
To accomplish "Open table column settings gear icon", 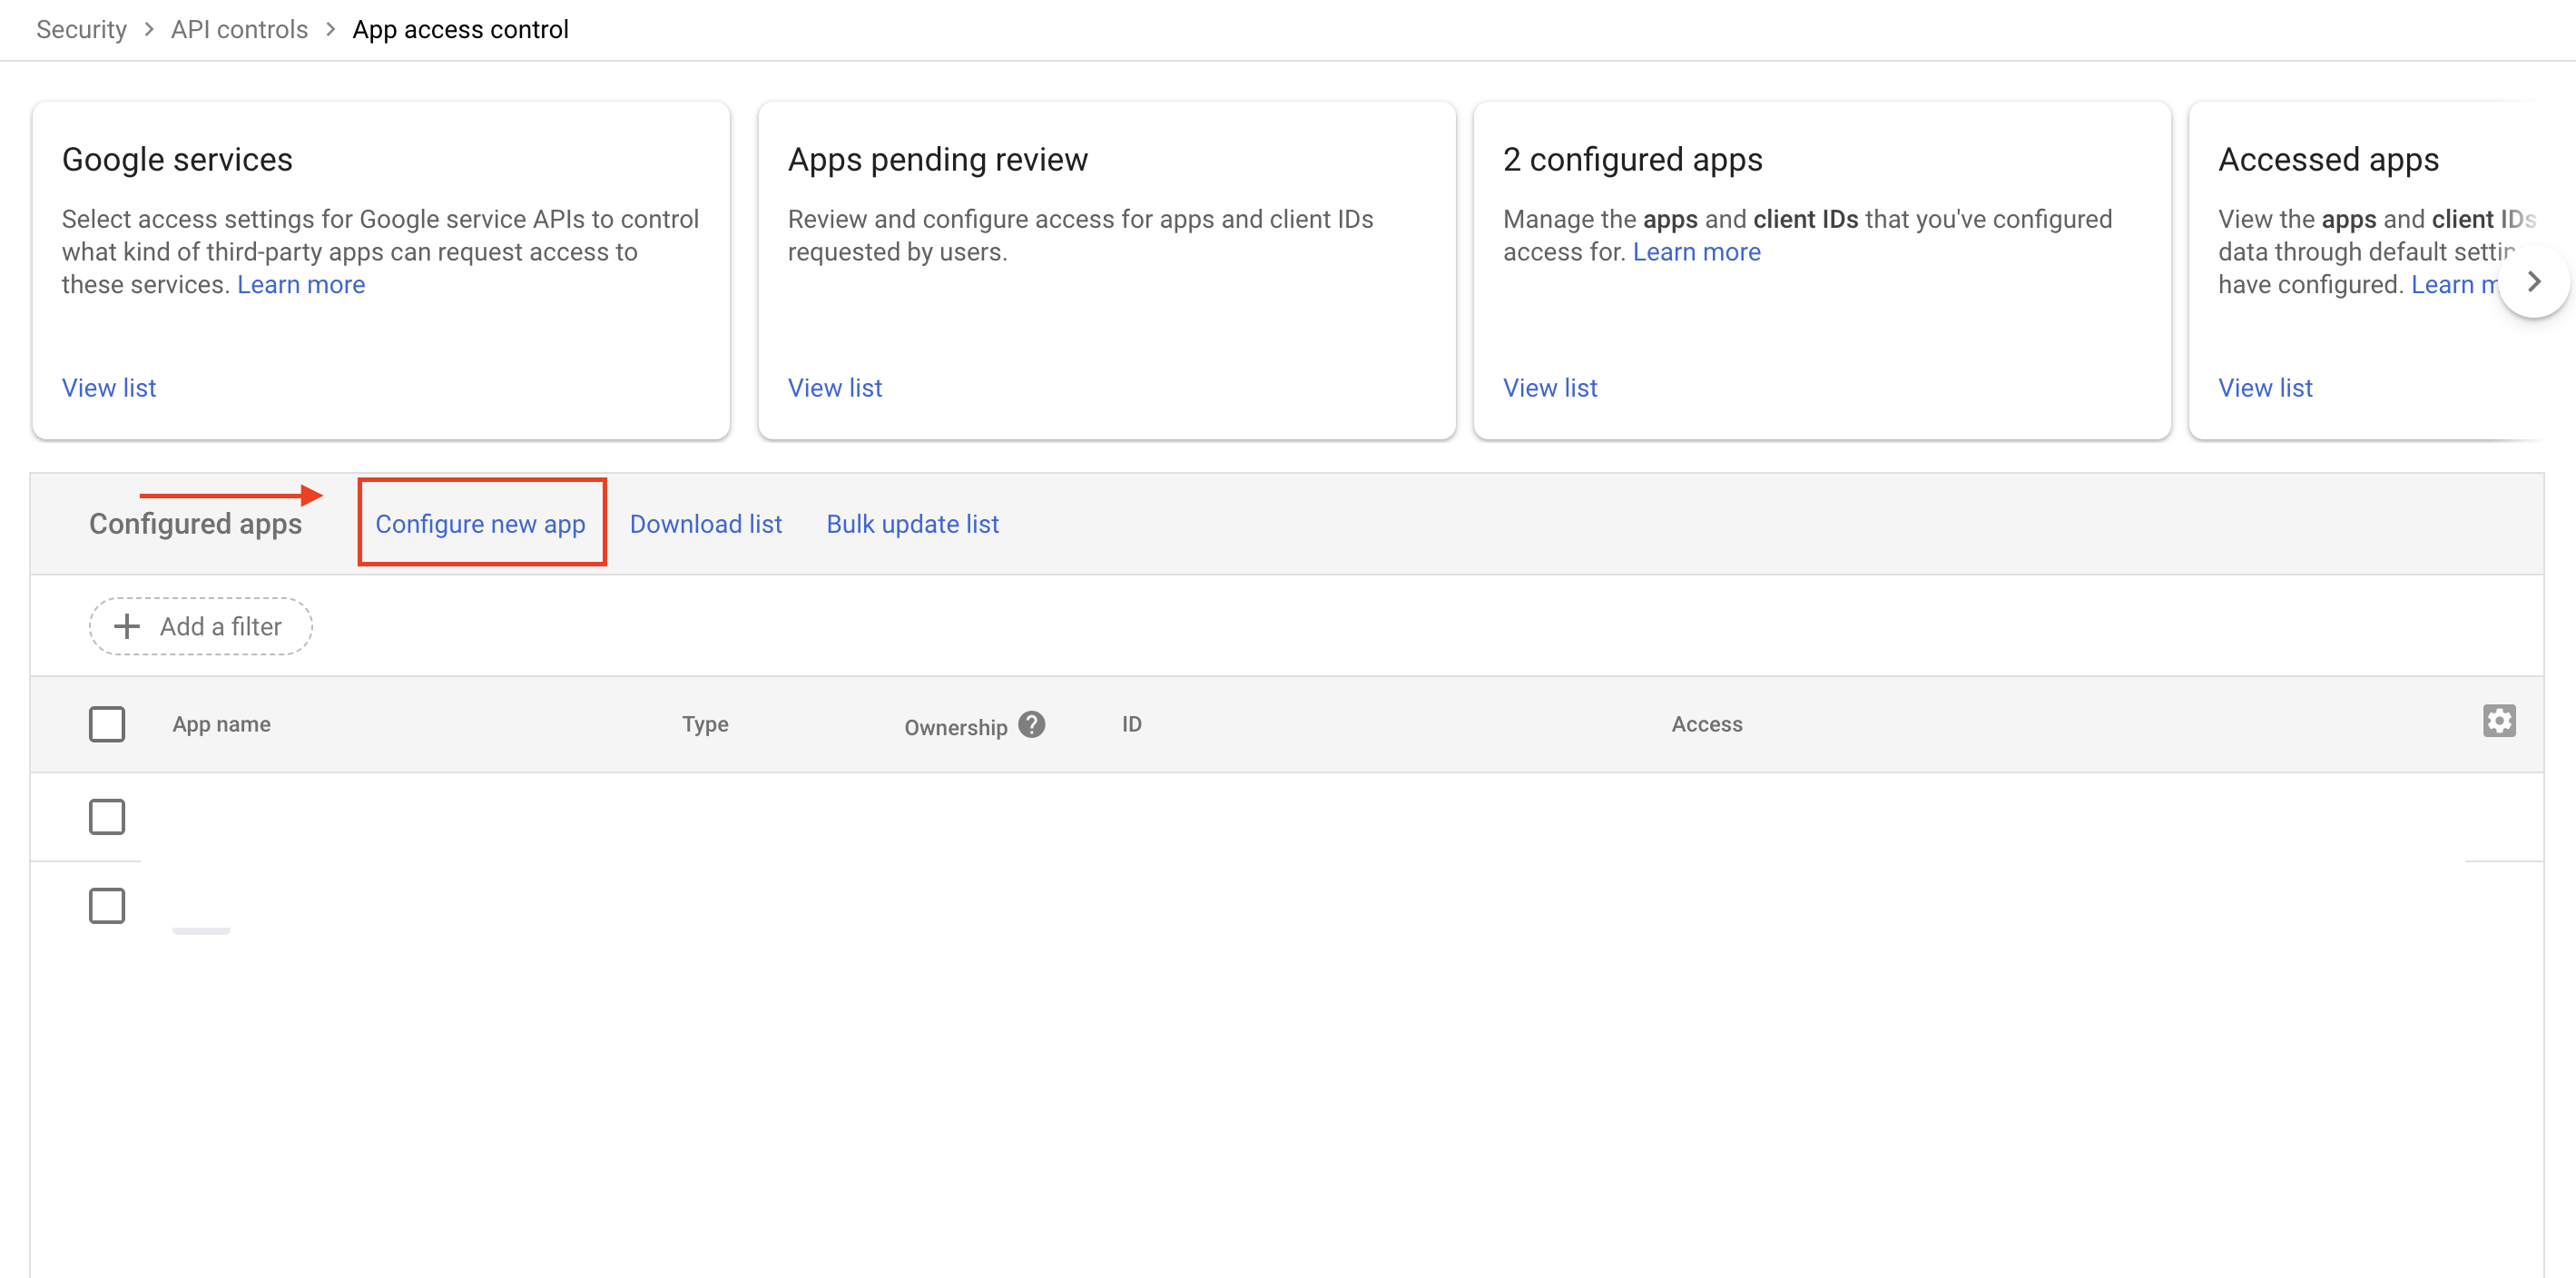I will pos(2498,721).
